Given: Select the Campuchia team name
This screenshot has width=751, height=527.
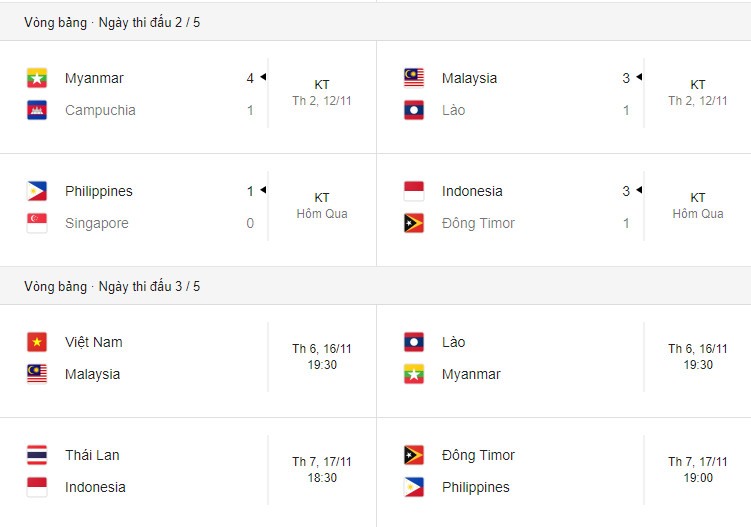Looking at the screenshot, I should tap(100, 110).
